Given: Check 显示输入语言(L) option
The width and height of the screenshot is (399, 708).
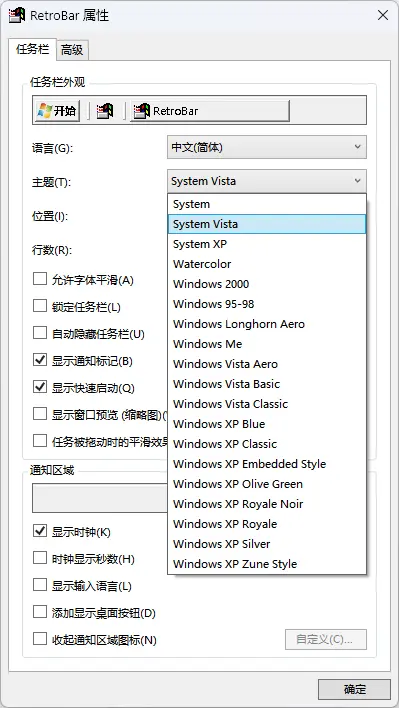Looking at the screenshot, I should (40, 585).
